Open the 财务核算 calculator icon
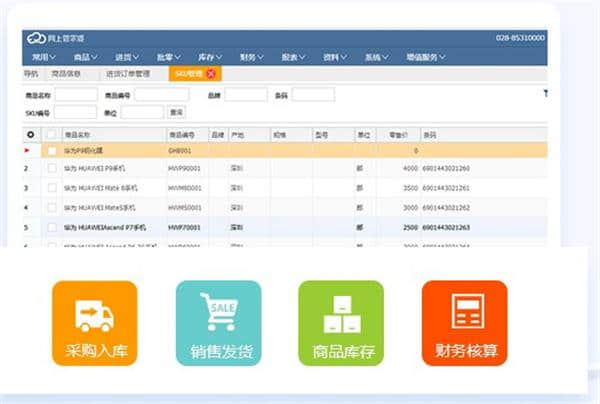600x404 pixels. (x=464, y=323)
